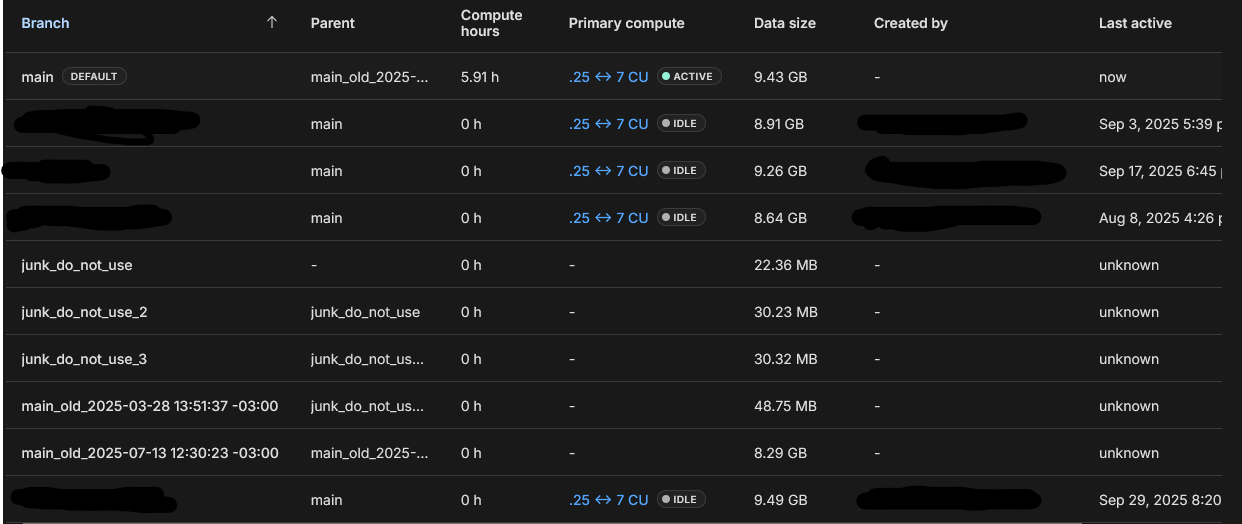The width and height of the screenshot is (1242, 524).
Task: Open branch main_old_2025-03-28 13:51:37
Action: click(150, 406)
